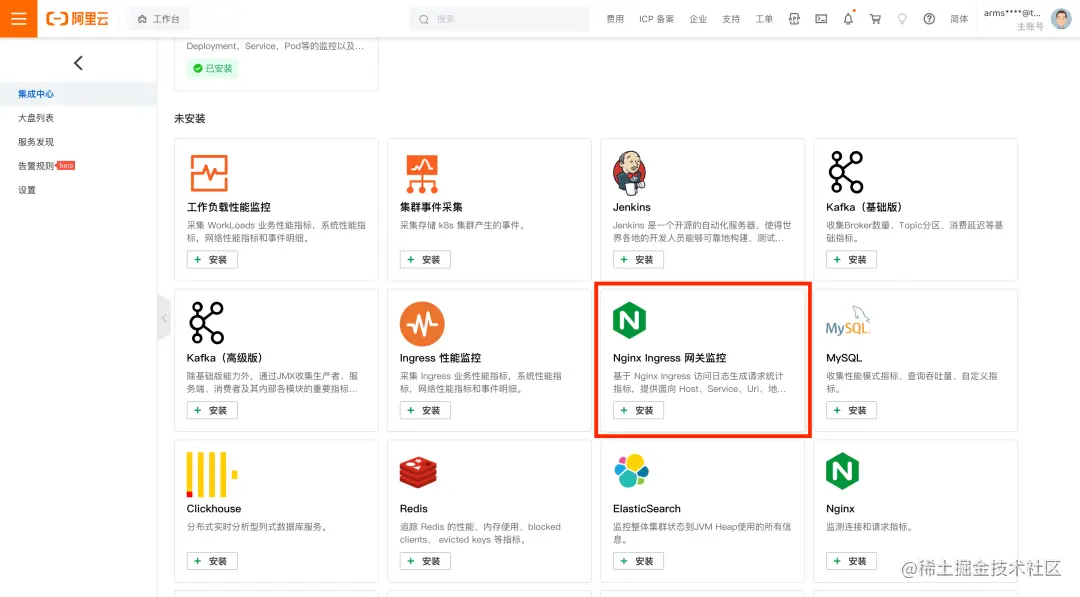
Task: Collapse the sidebar using the edge handle
Action: (x=164, y=317)
